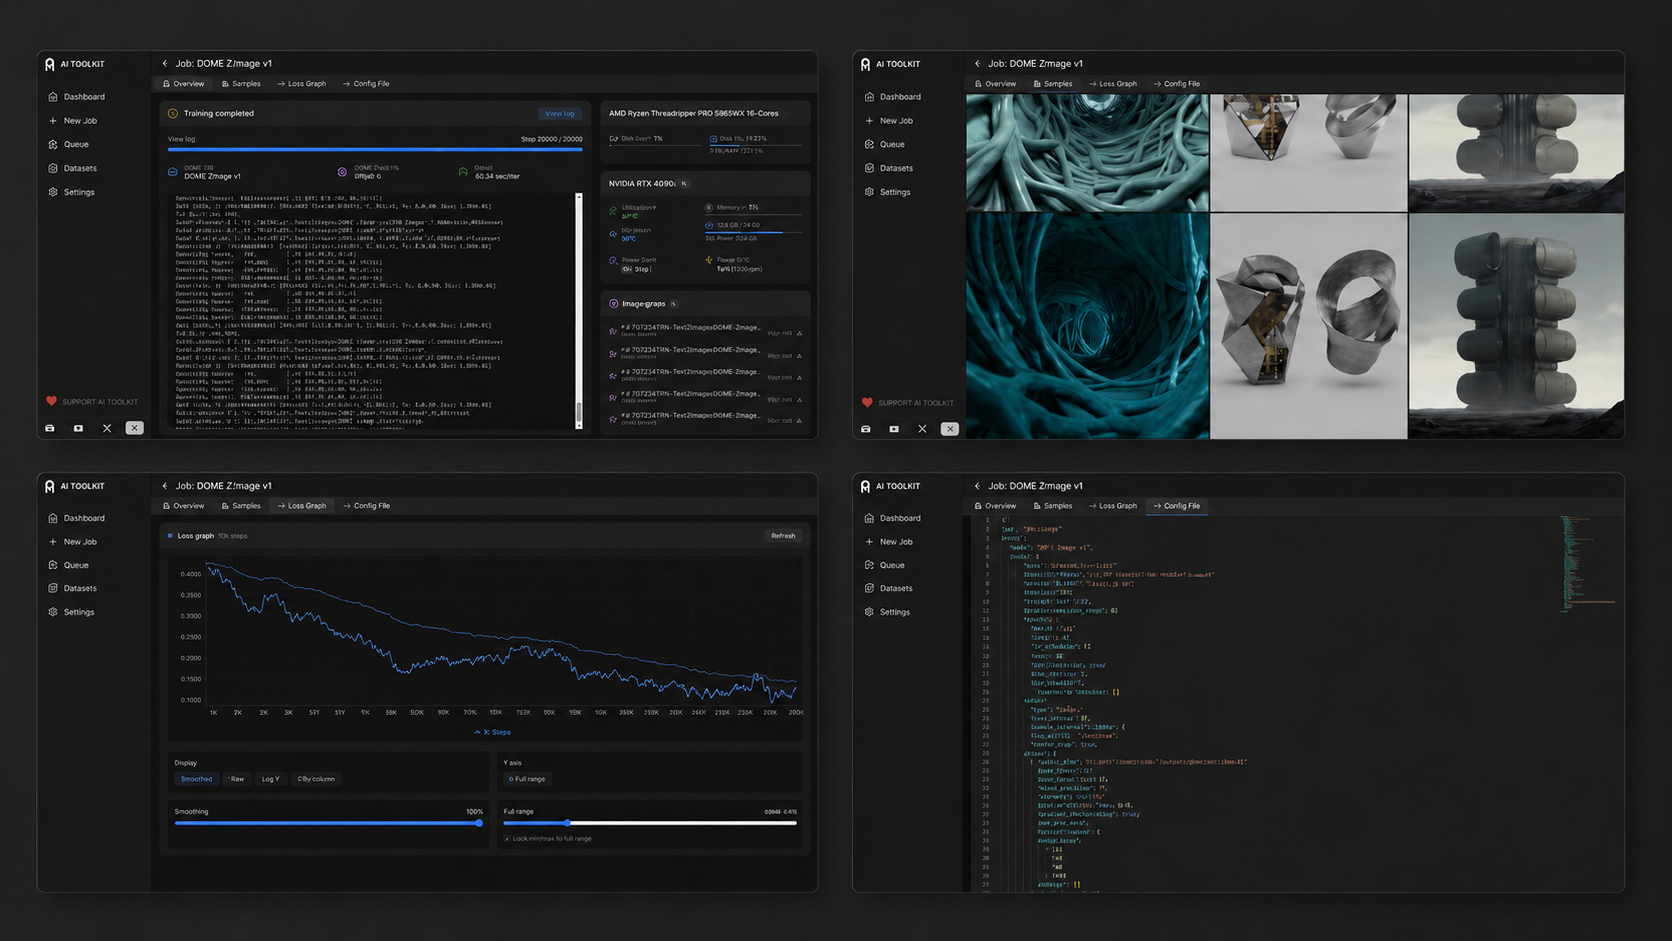Viewport: 1672px width, 941px height.
Task: Click the blue View log button
Action: [560, 114]
